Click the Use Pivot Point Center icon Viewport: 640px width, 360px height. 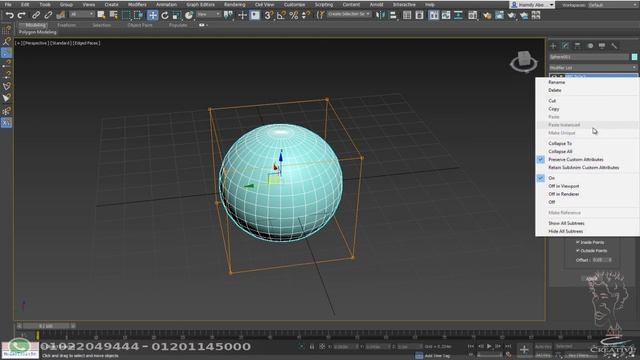pos(228,16)
